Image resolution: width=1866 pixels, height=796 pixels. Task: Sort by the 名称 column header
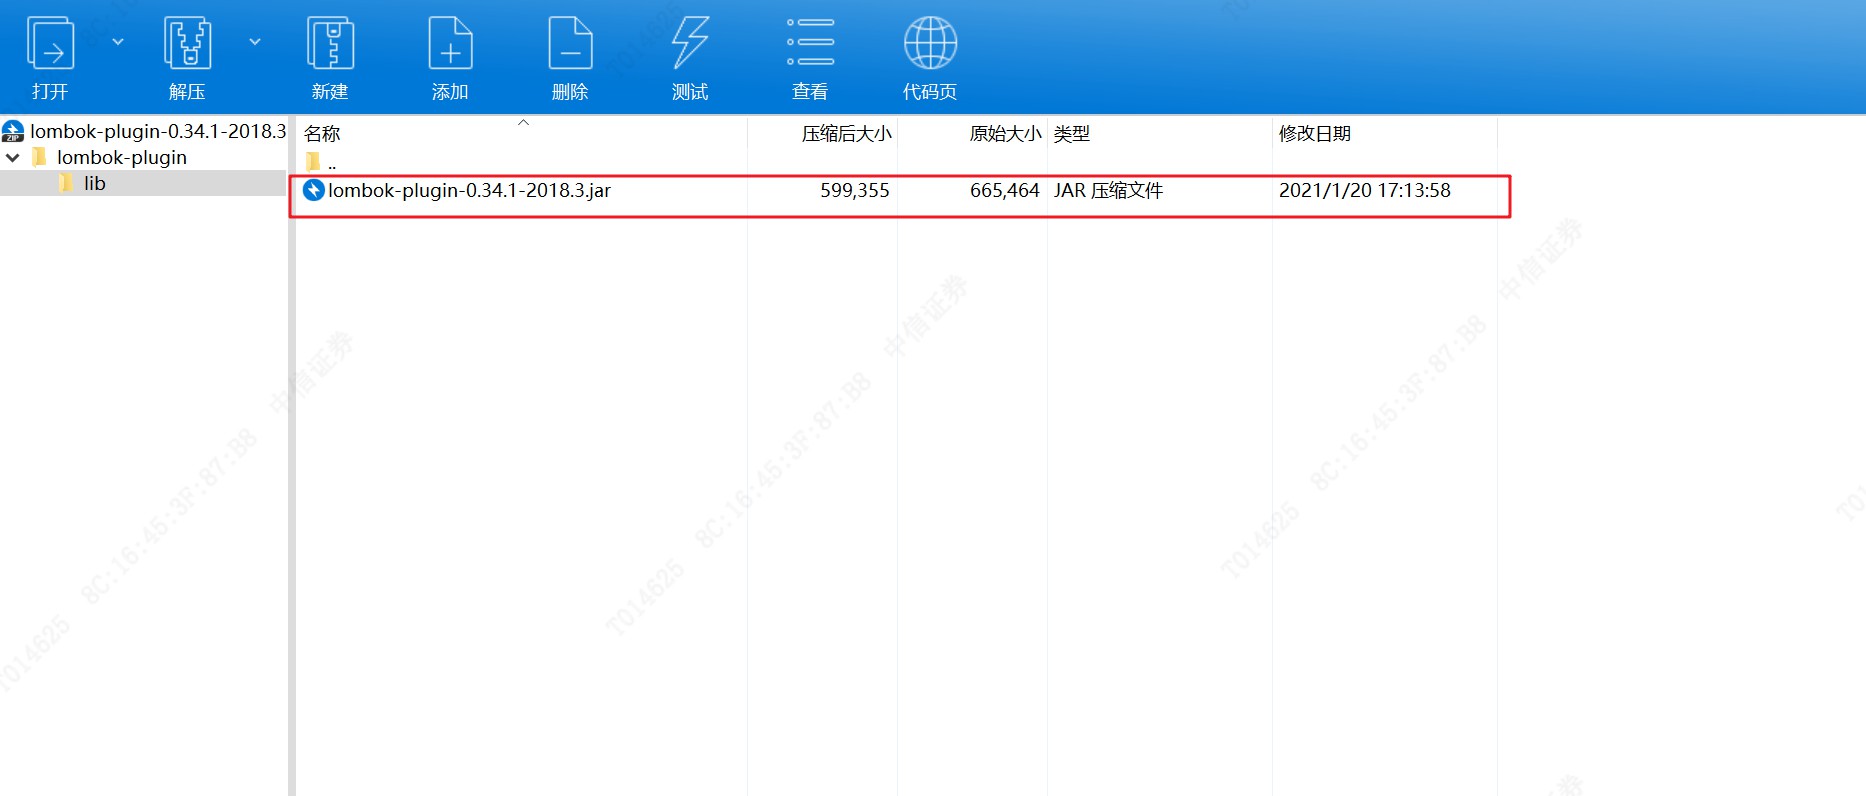[x=321, y=133]
